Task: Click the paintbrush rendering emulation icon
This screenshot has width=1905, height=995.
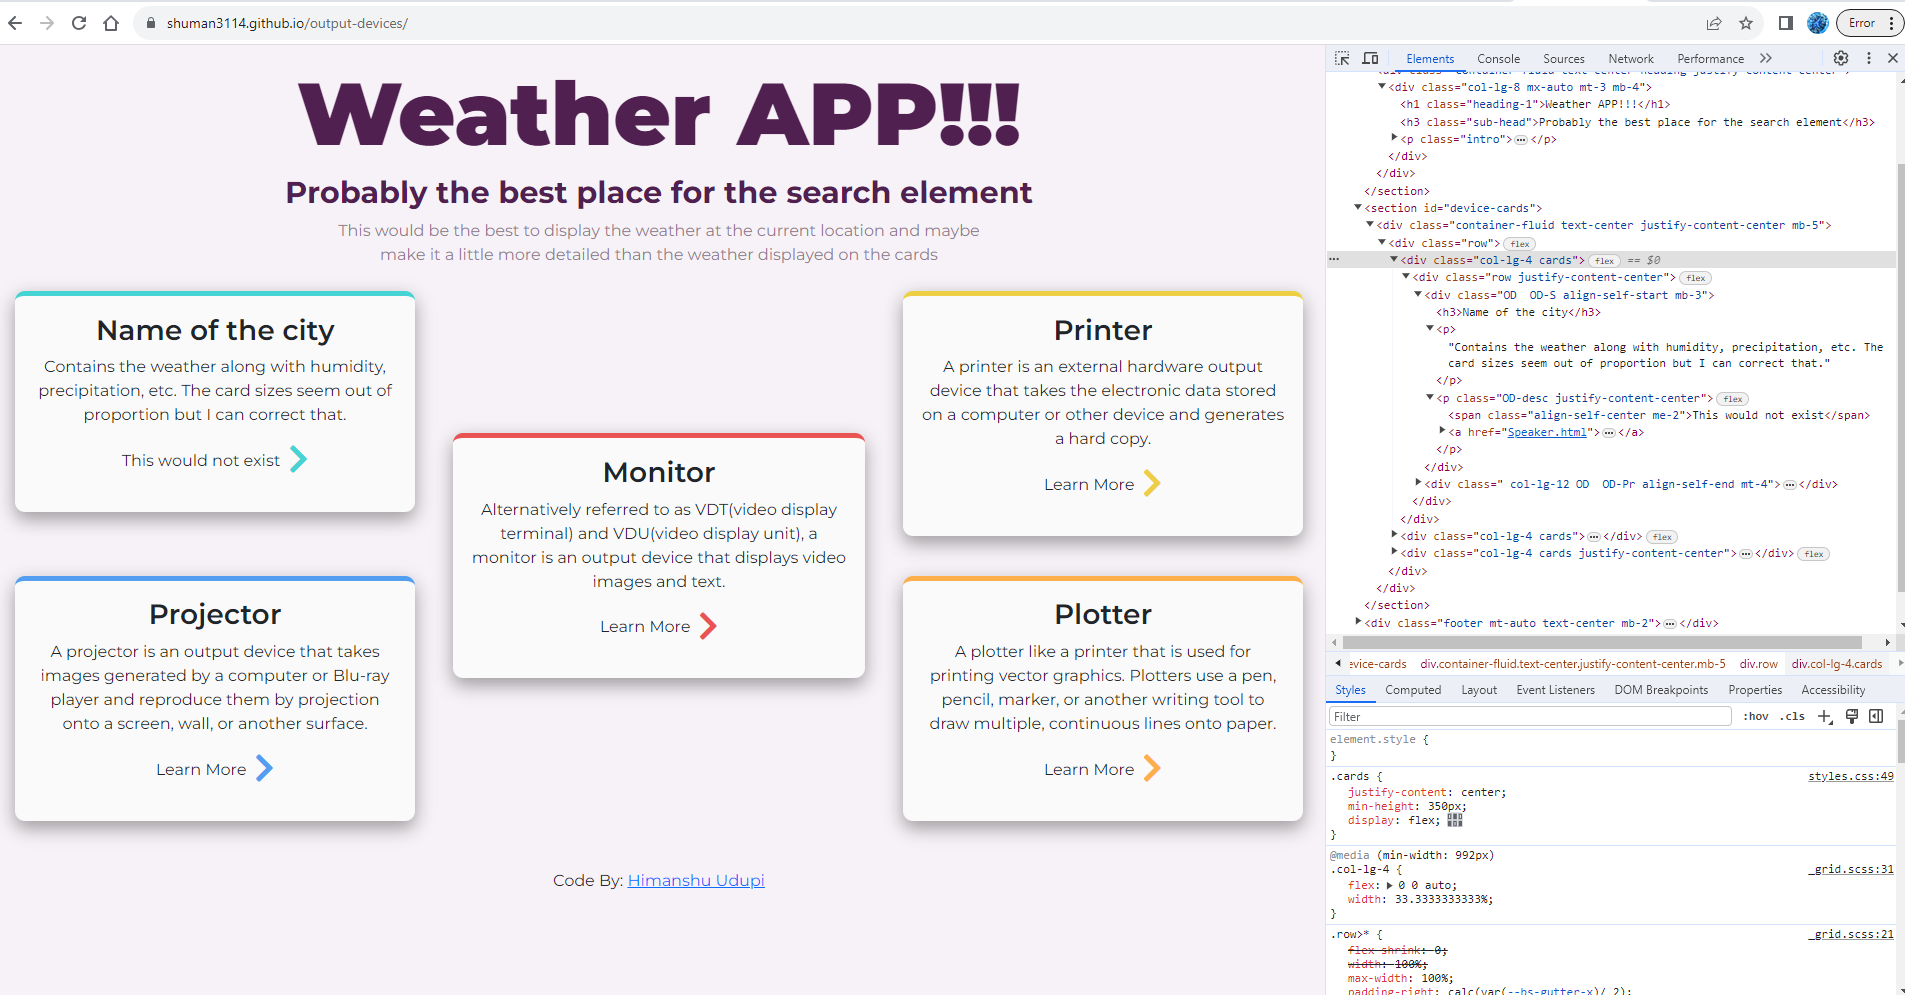Action: point(1852,716)
